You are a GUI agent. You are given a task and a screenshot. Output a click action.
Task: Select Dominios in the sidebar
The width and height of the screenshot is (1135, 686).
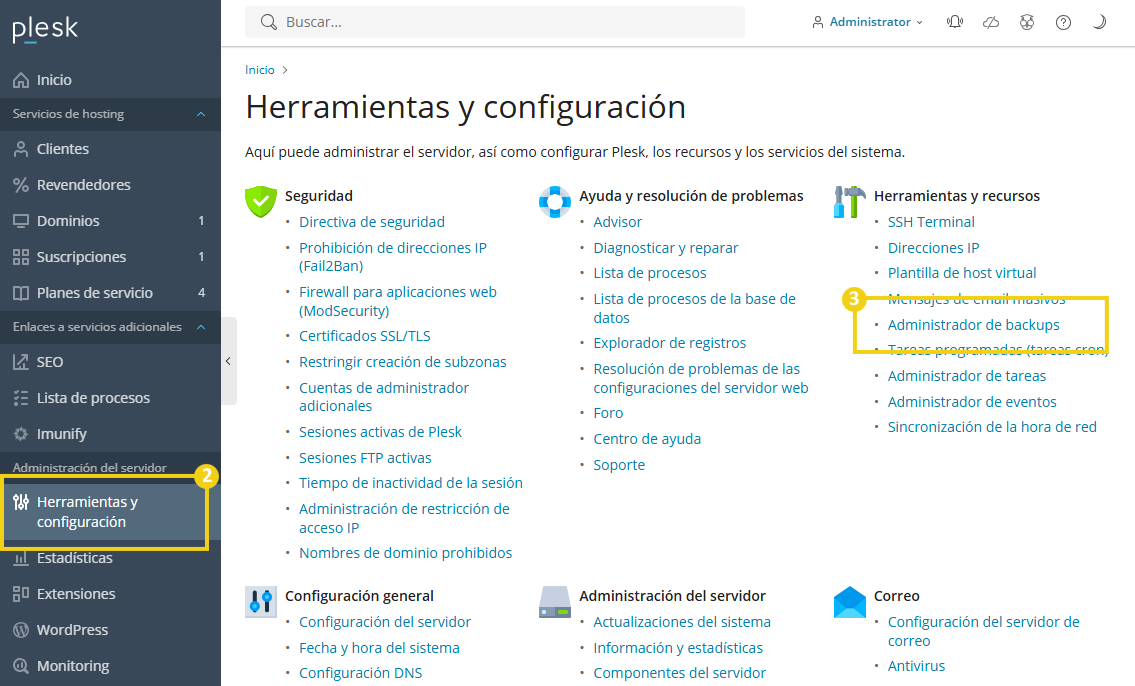[x=66, y=220]
